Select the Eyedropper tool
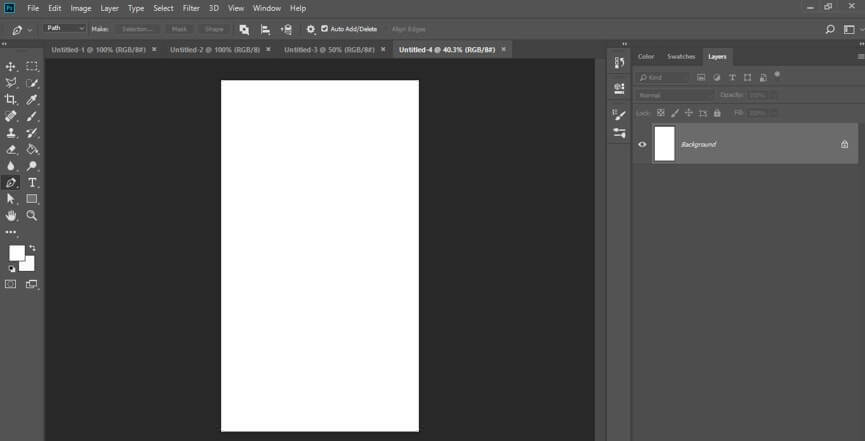865x441 pixels. [32, 100]
